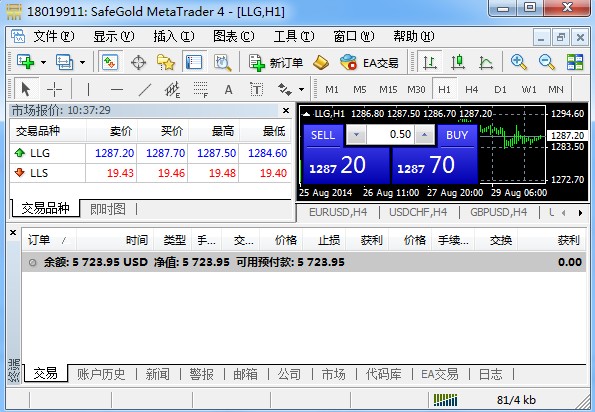Toggle the Terminal window icon
The width and height of the screenshot is (595, 412).
click(x=194, y=62)
